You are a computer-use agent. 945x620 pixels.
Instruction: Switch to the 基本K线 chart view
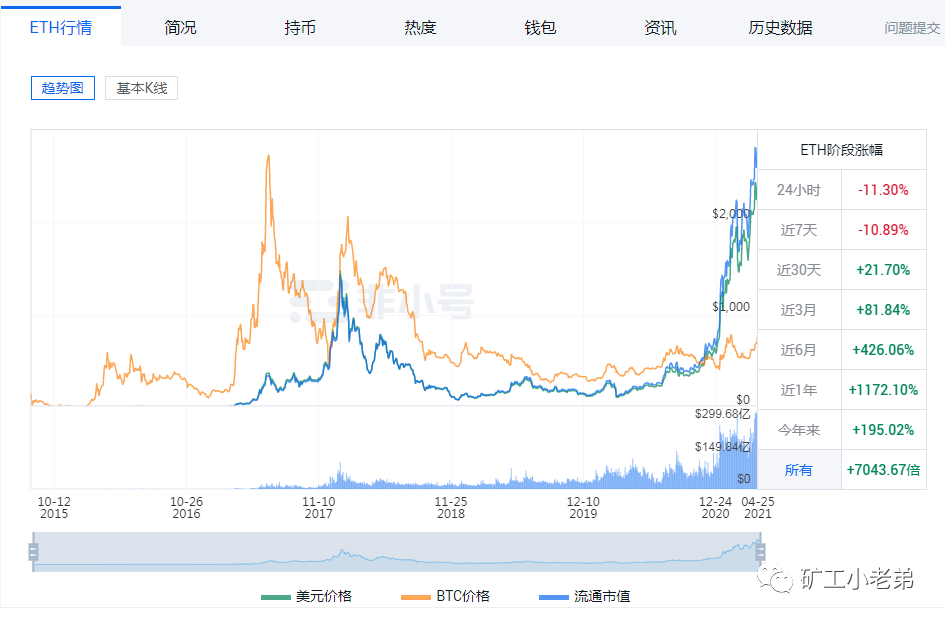pyautogui.click(x=140, y=88)
